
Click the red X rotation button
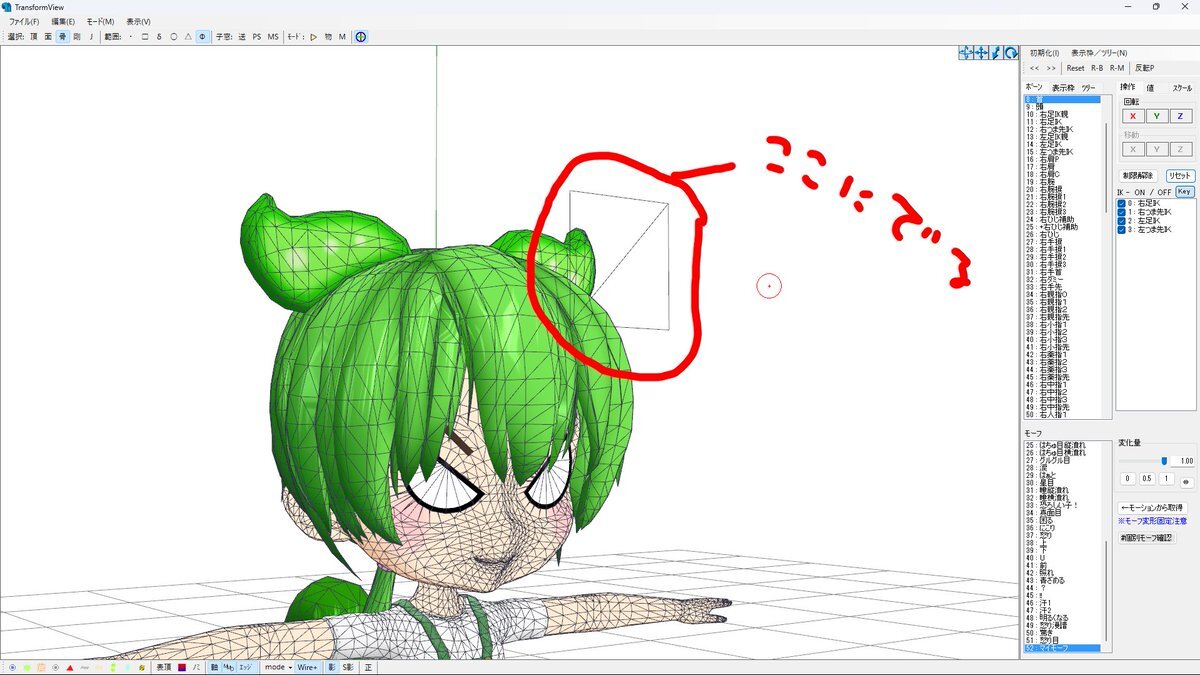tap(1132, 116)
